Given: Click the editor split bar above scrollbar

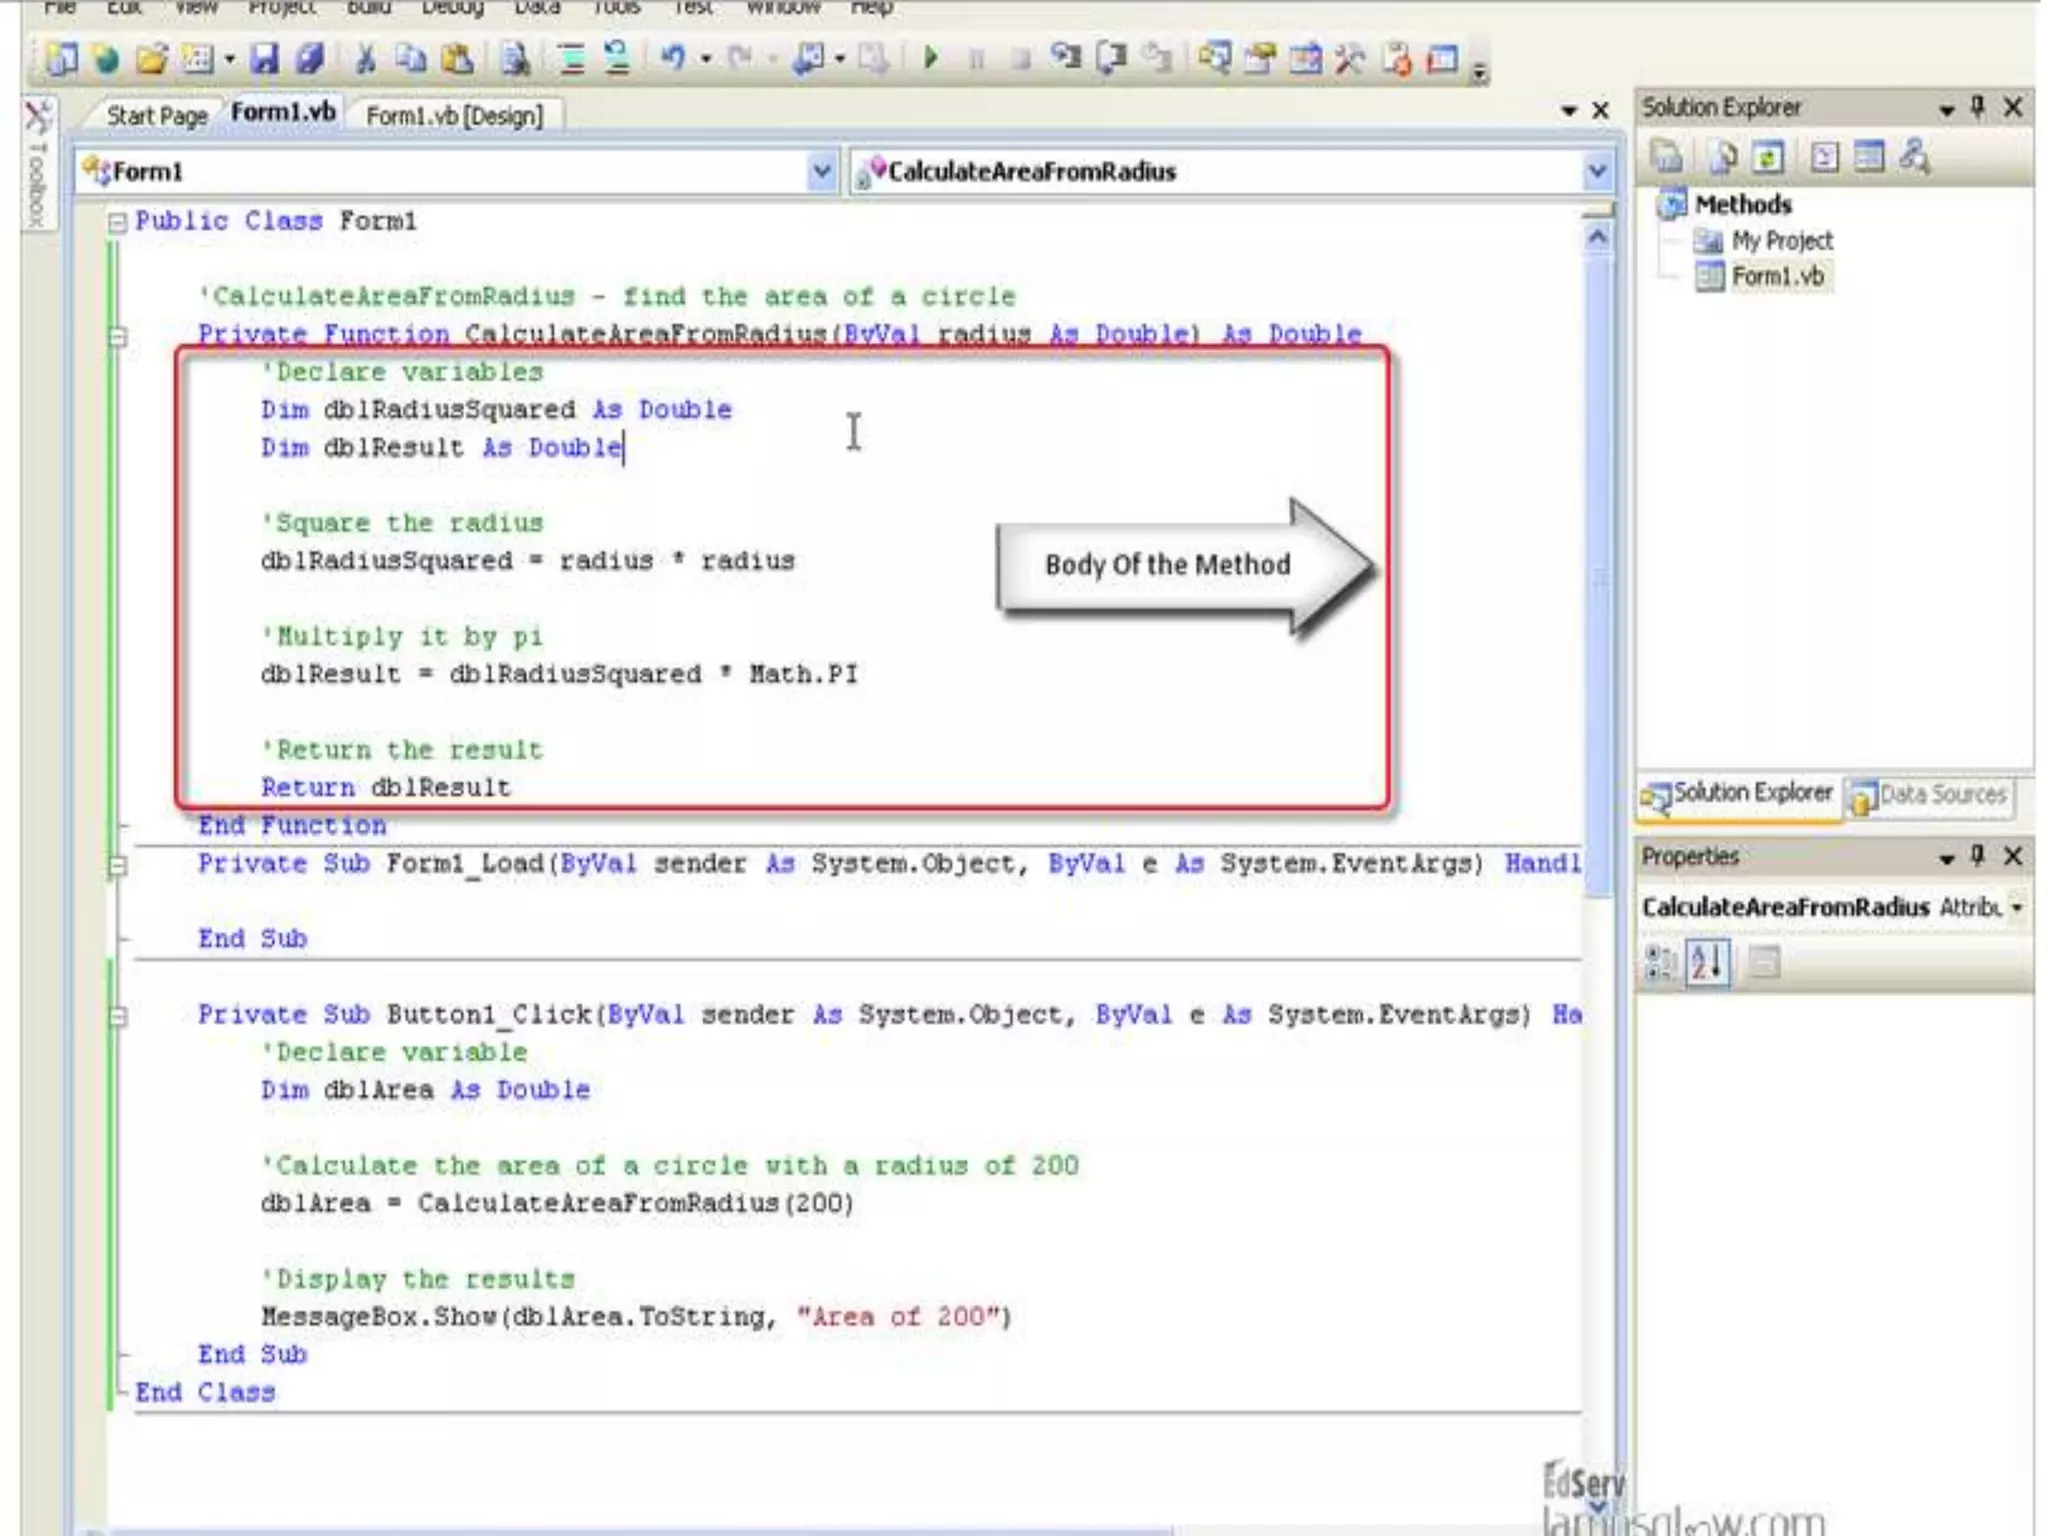Looking at the screenshot, I should pos(1598,210).
